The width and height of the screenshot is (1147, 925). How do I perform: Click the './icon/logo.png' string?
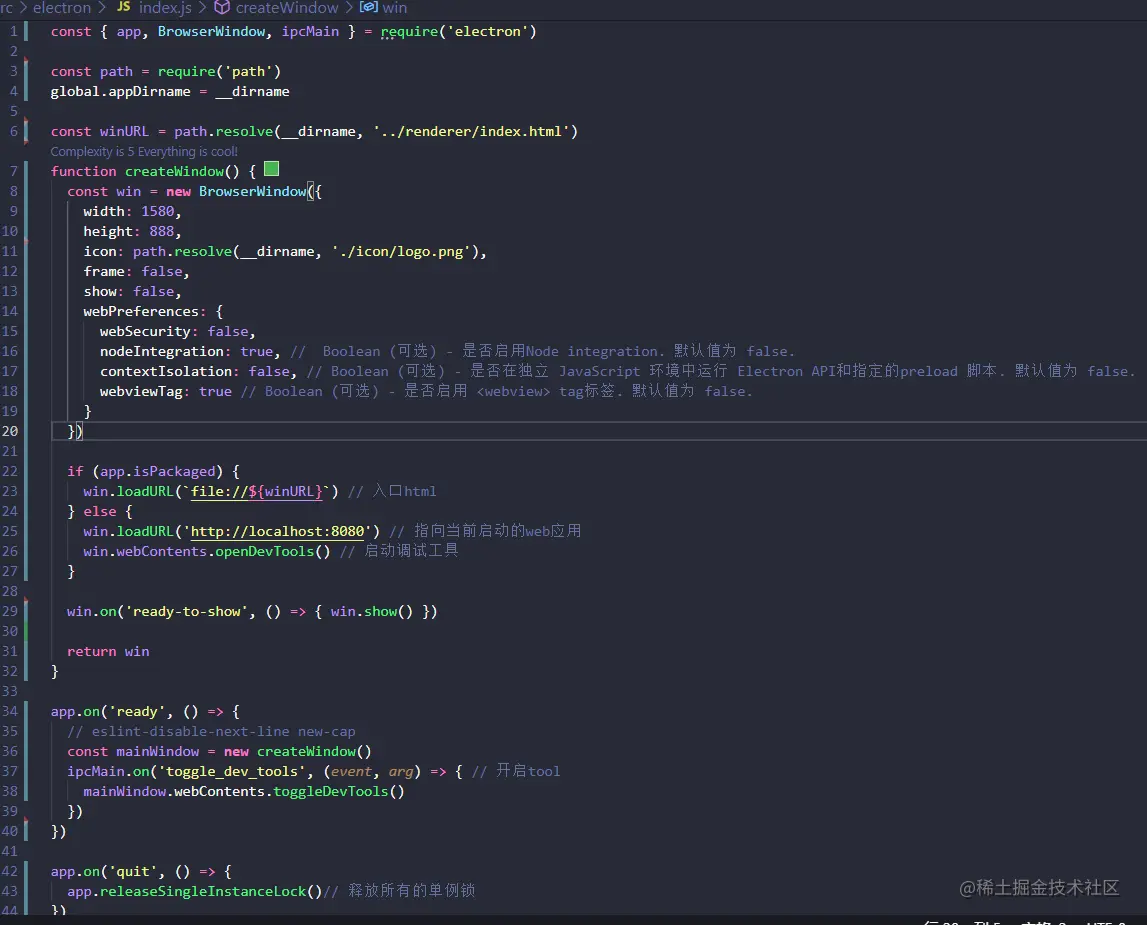tap(402, 252)
